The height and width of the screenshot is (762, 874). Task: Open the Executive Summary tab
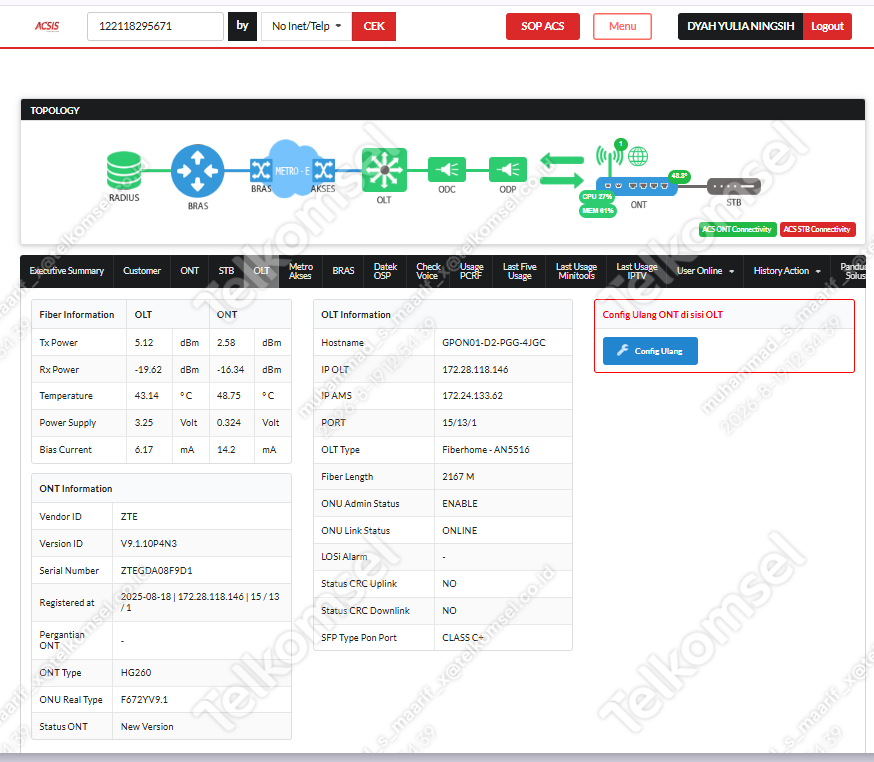pos(67,271)
